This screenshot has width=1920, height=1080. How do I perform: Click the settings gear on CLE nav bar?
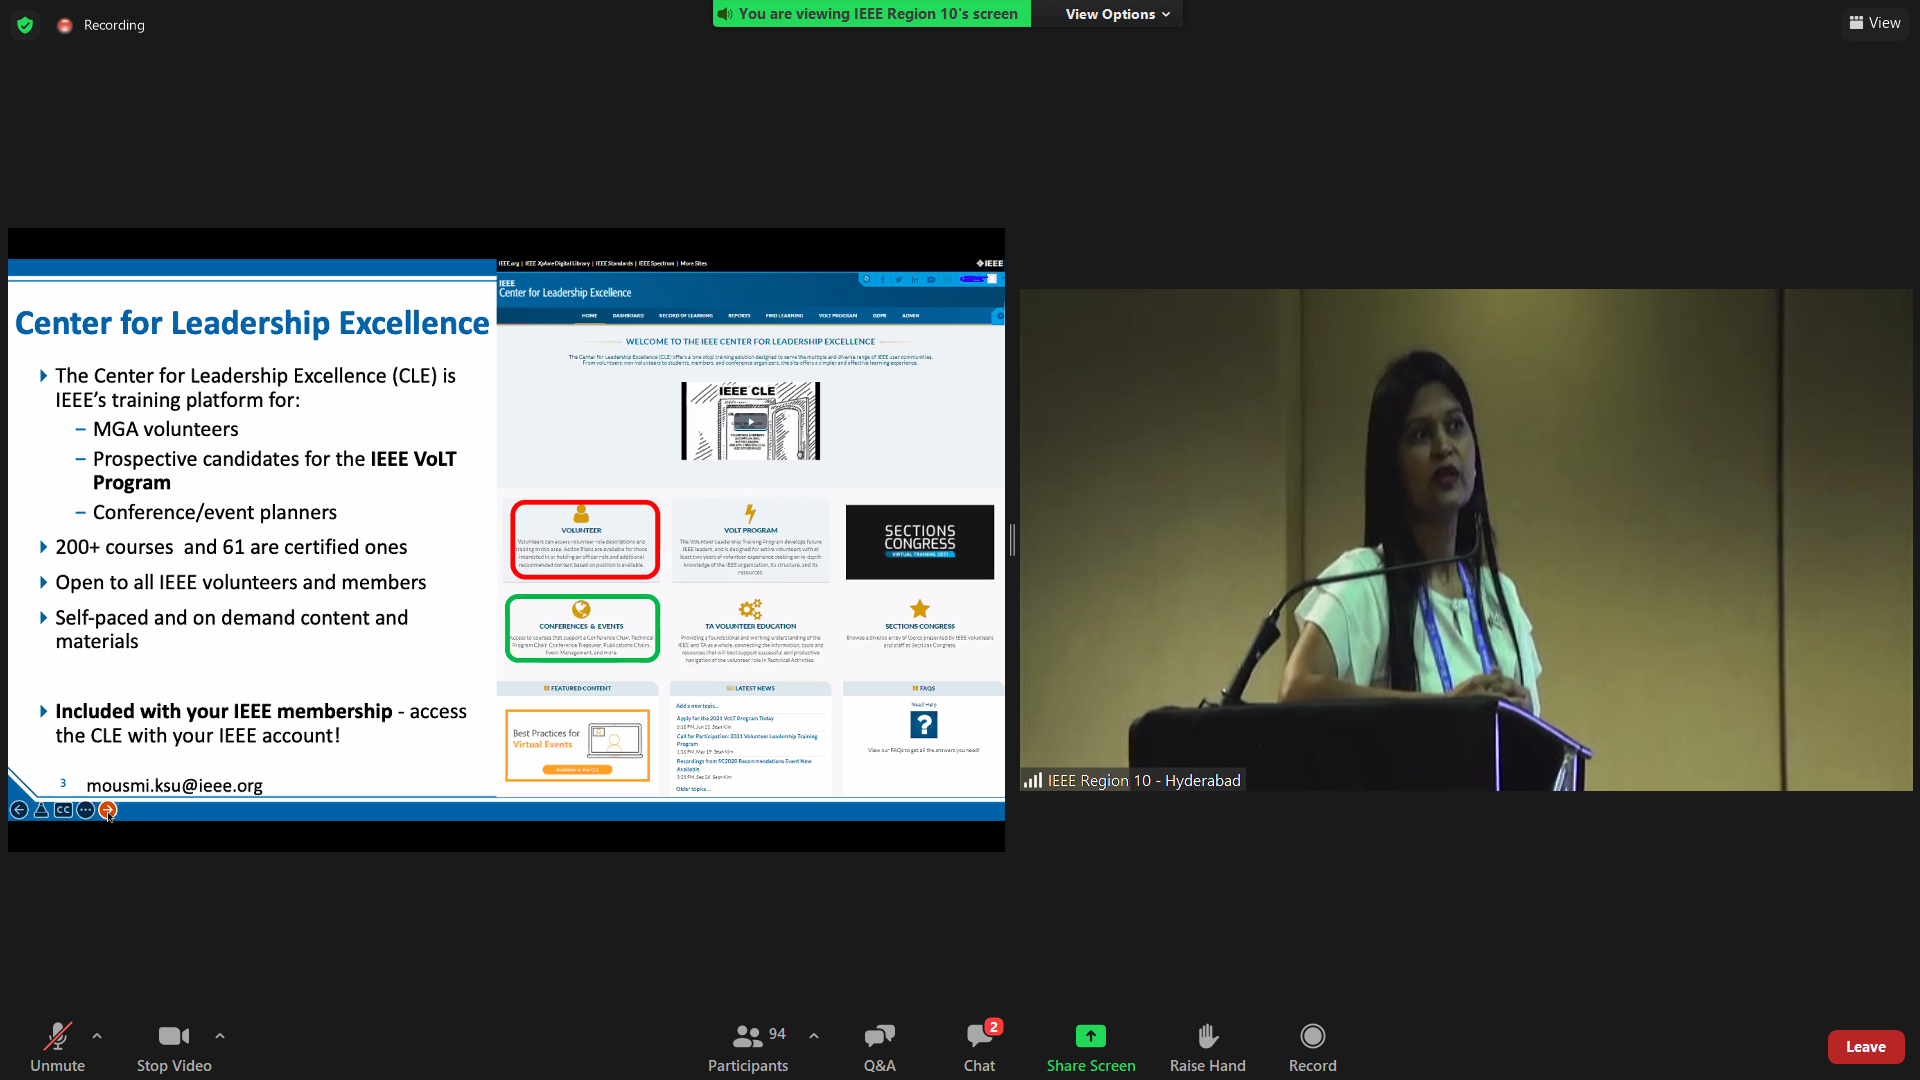point(999,316)
